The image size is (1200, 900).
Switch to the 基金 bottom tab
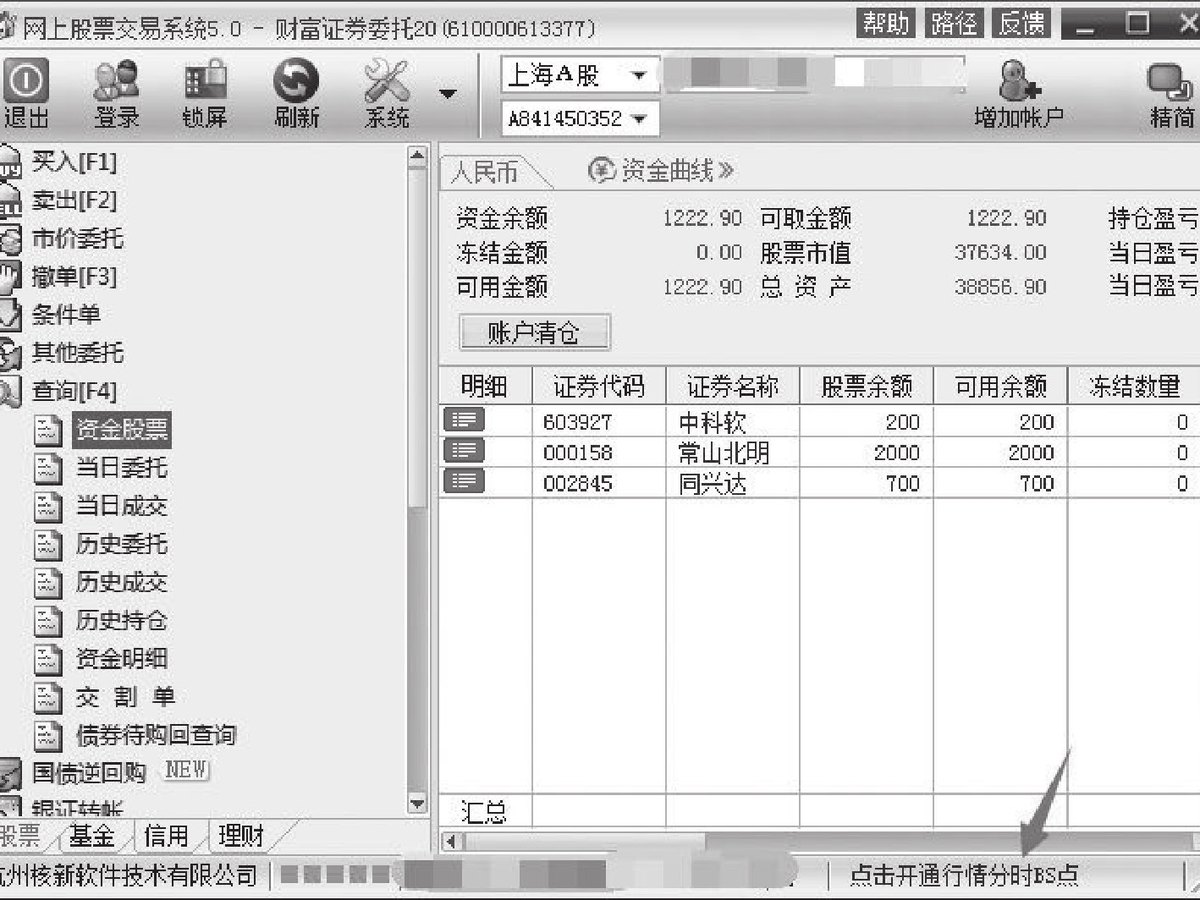tap(92, 836)
